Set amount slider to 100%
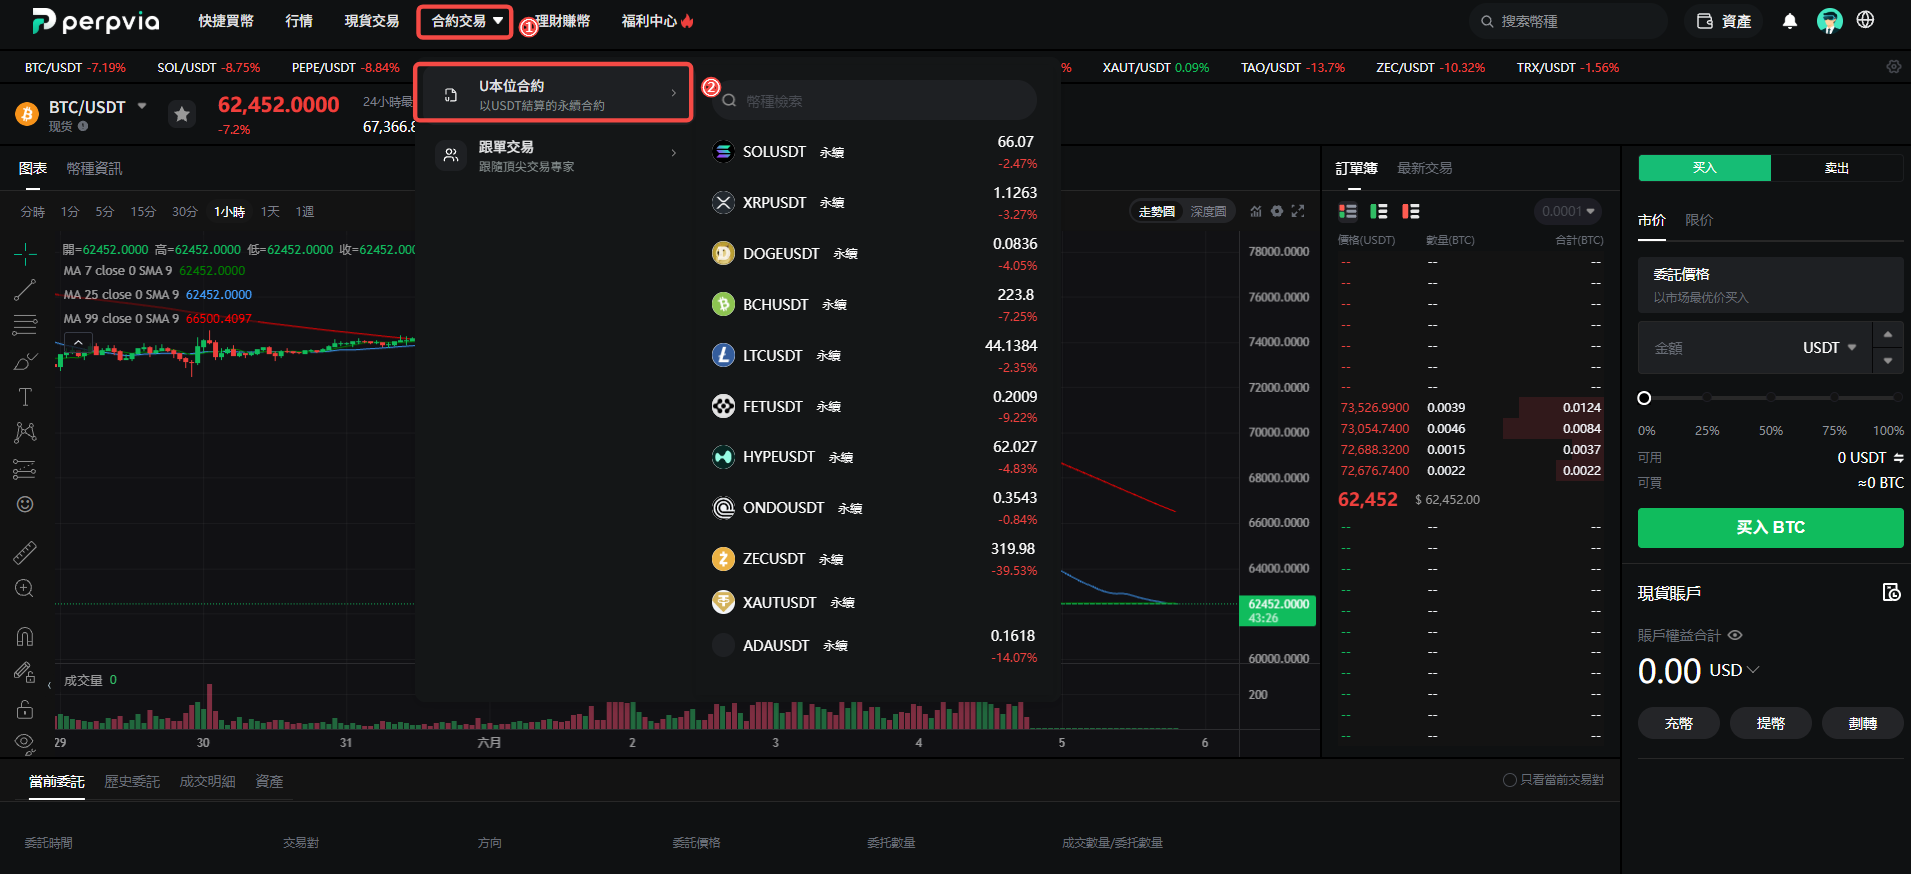Image resolution: width=1911 pixels, height=874 pixels. pos(1897,398)
